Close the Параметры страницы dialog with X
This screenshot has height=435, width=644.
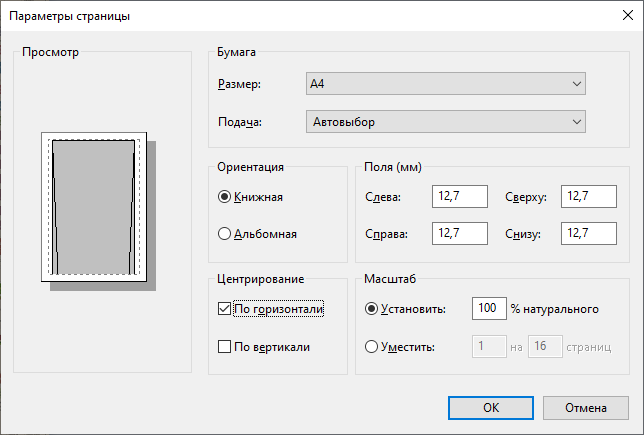[628, 16]
